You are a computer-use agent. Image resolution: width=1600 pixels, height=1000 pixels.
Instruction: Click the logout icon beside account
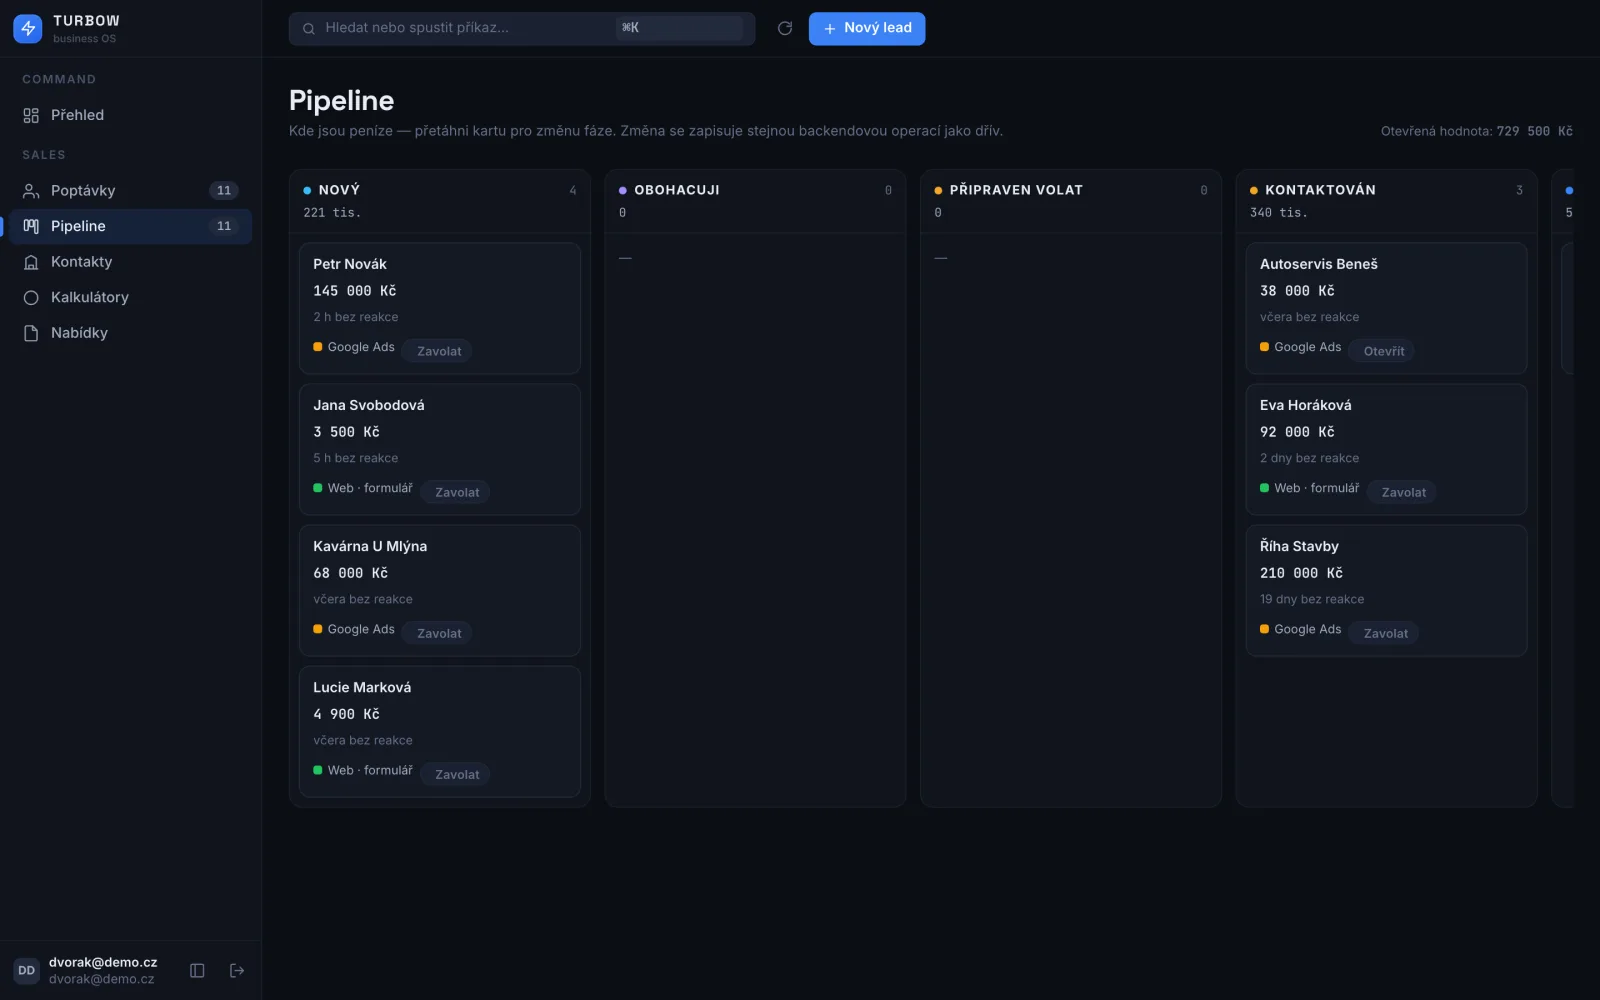pos(237,970)
